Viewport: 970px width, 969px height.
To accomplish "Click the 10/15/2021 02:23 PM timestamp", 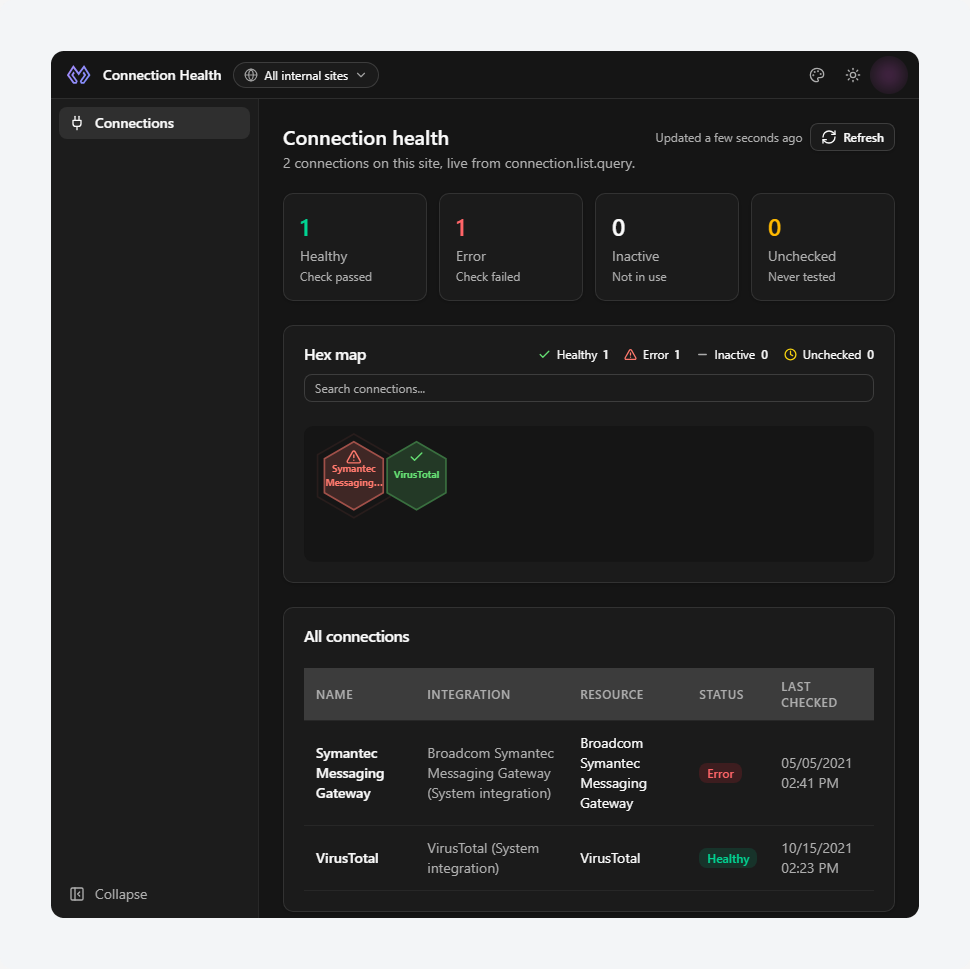I will pyautogui.click(x=816, y=858).
